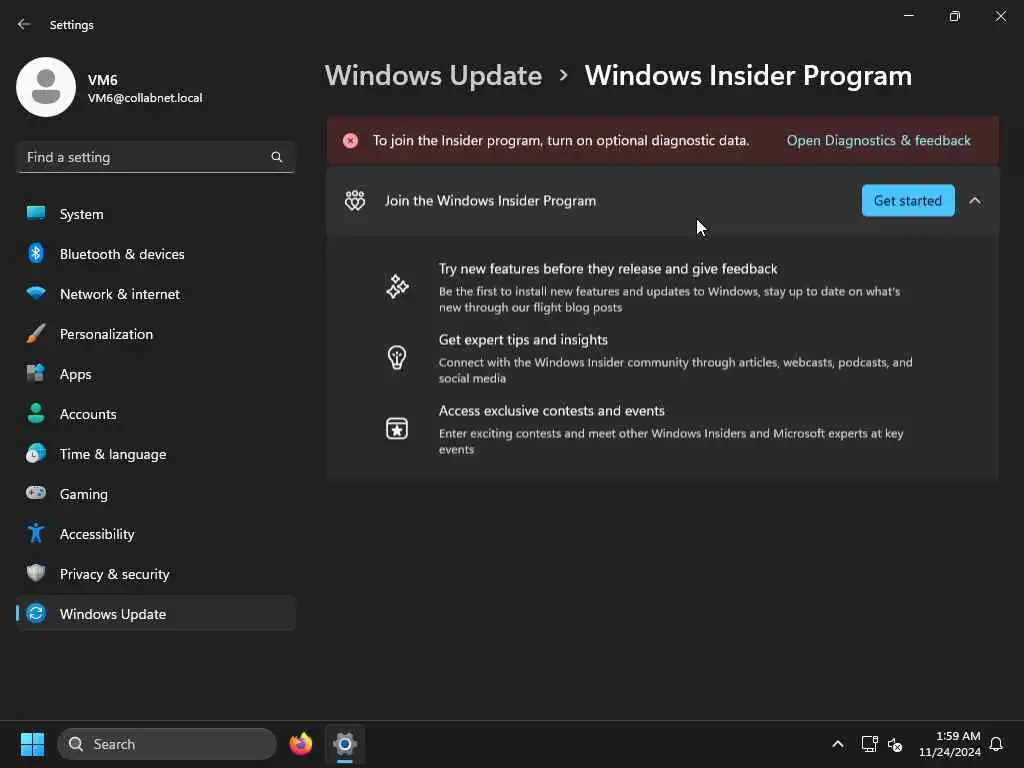Viewport: 1024px width, 768px height.
Task: Open Bluetooth & devices settings
Action: point(155,254)
